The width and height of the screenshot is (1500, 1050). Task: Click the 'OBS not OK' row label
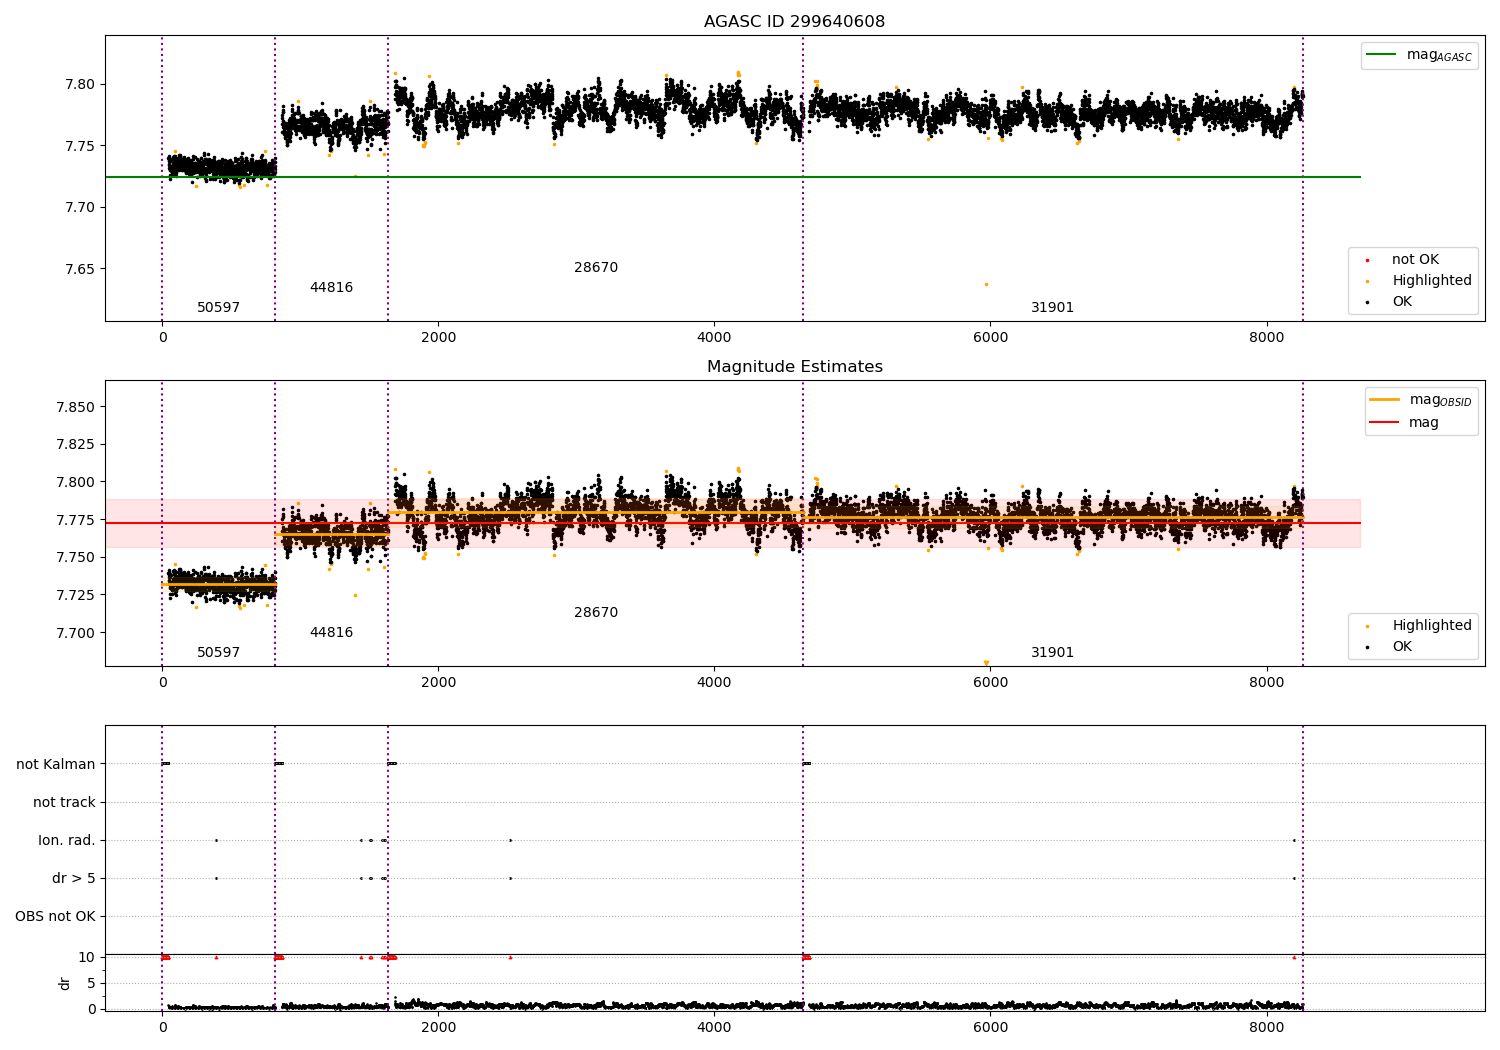55,916
